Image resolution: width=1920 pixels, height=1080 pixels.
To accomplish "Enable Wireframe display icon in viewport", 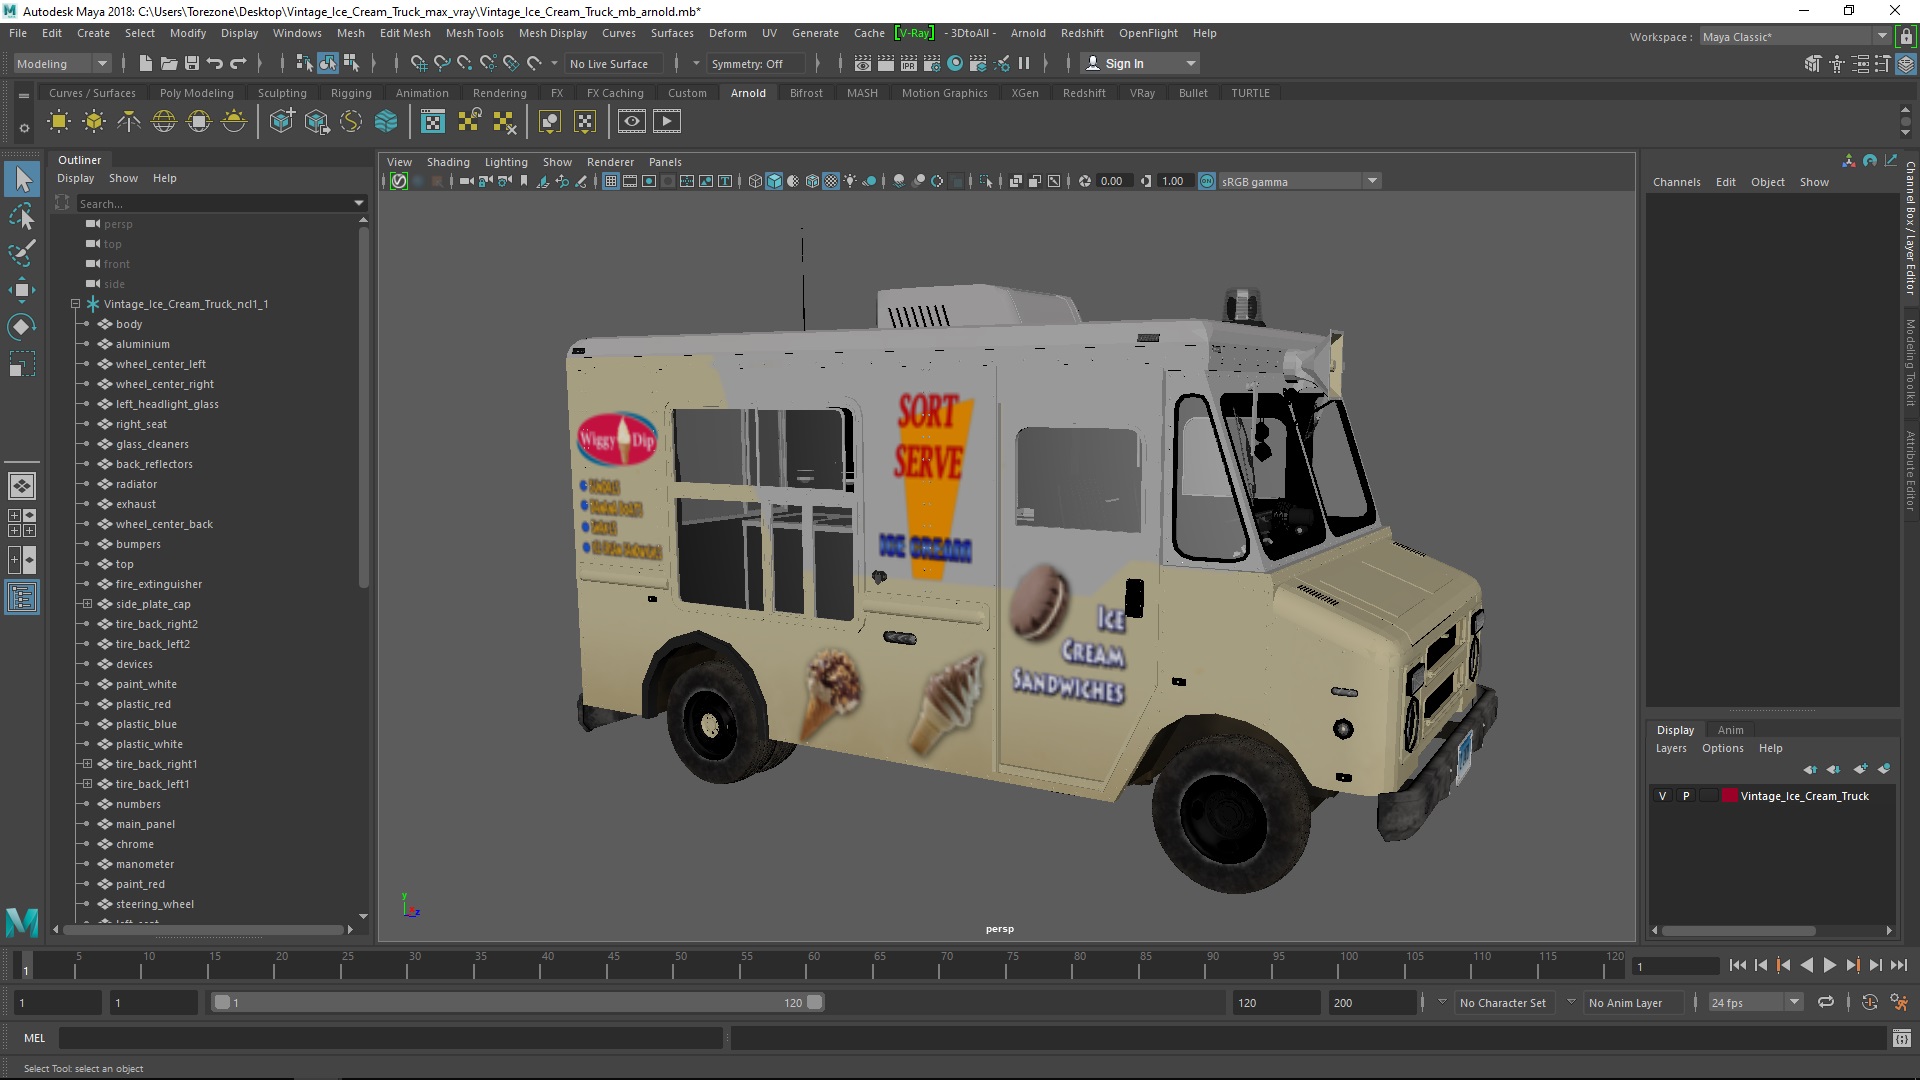I will click(x=756, y=181).
